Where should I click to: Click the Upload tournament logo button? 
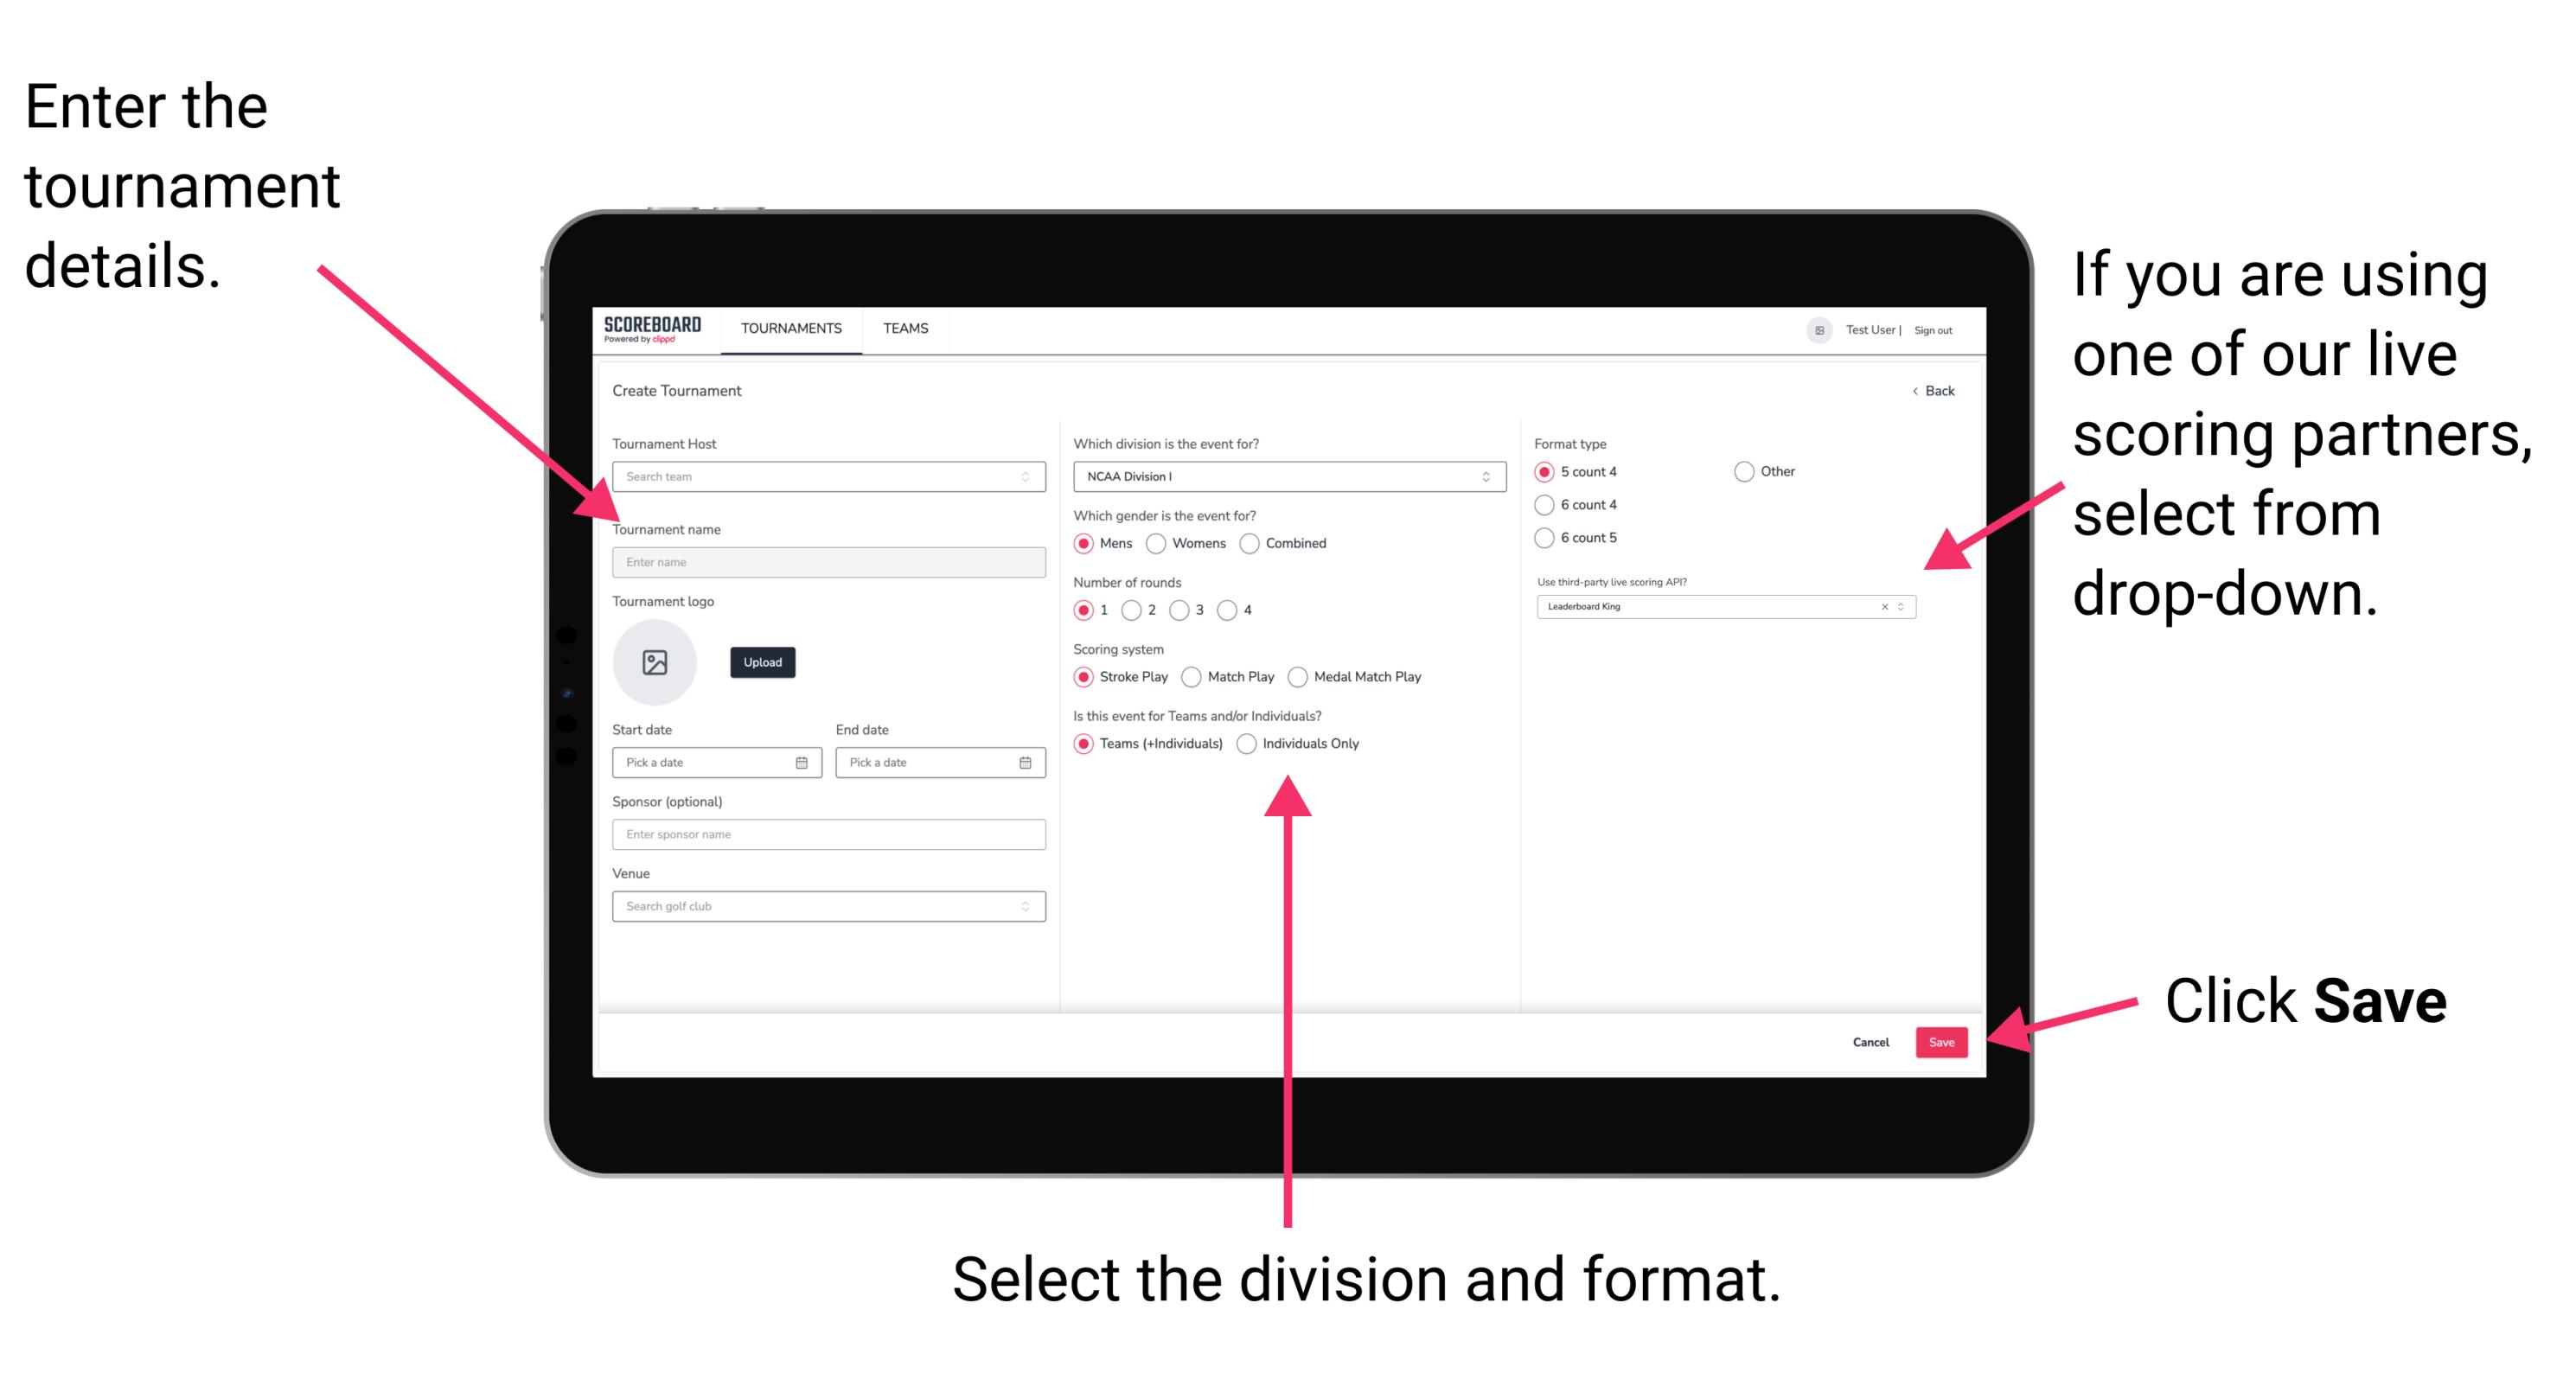pyautogui.click(x=763, y=662)
